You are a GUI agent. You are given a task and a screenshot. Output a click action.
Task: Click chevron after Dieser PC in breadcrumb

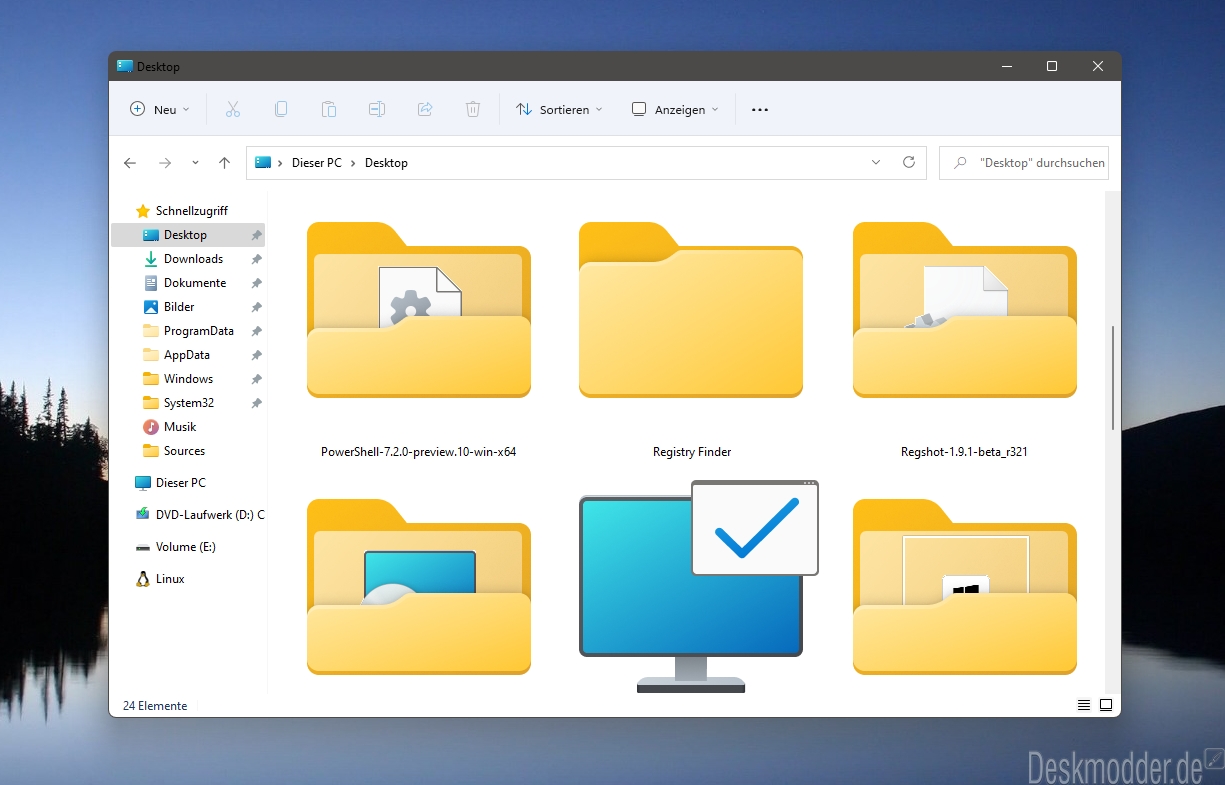[353, 163]
